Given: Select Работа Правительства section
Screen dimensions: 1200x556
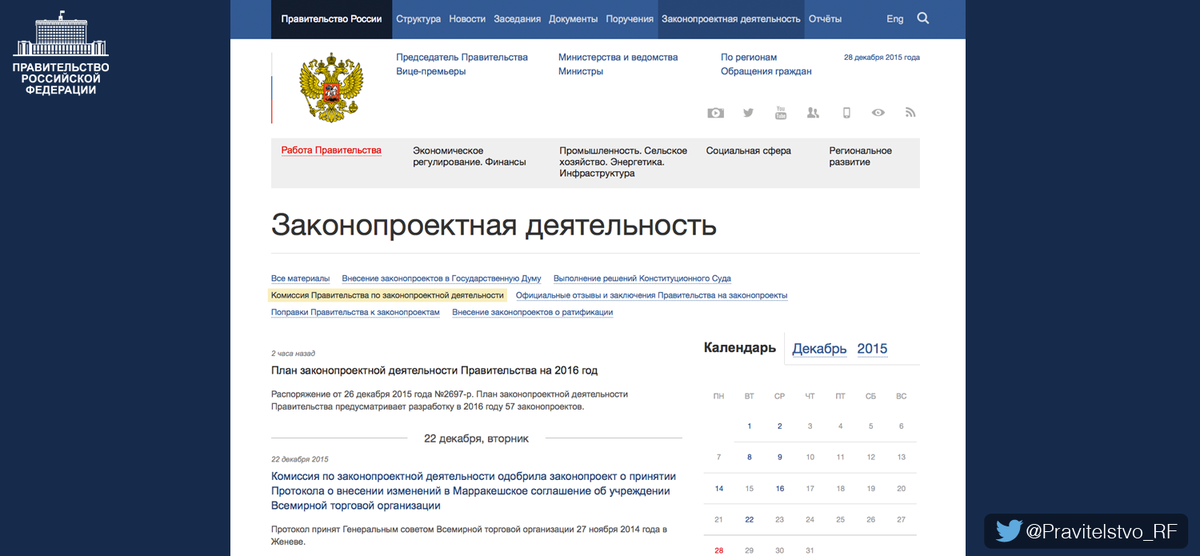Looking at the screenshot, I should click(331, 150).
